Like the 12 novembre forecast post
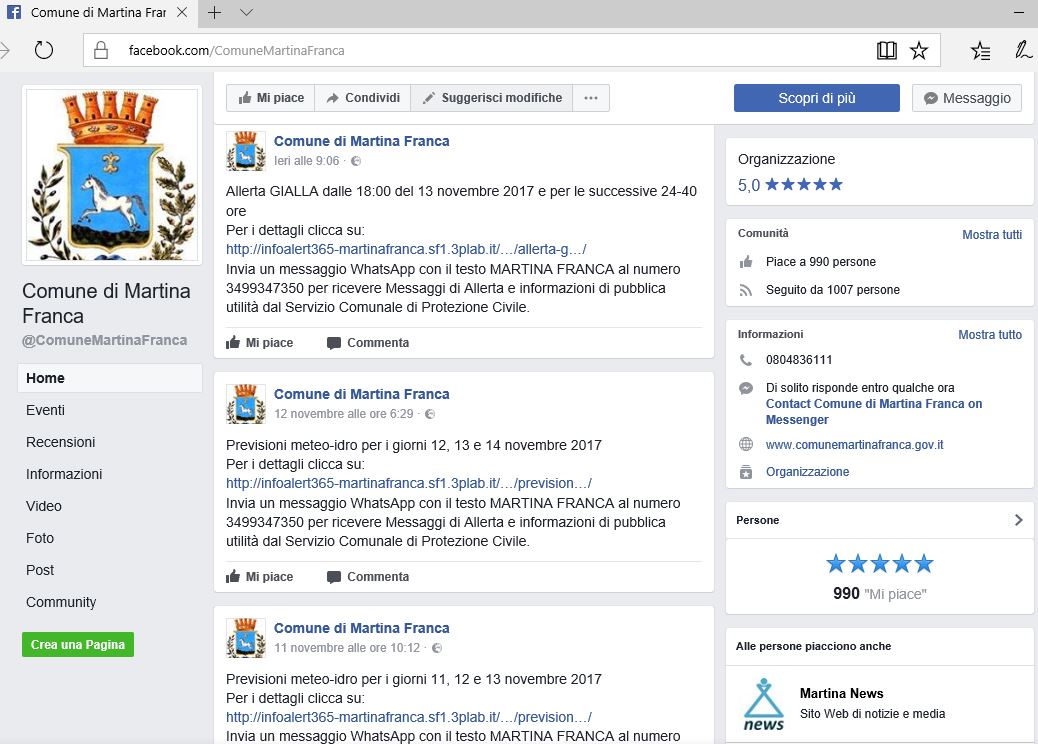Image resolution: width=1038 pixels, height=744 pixels. 260,577
